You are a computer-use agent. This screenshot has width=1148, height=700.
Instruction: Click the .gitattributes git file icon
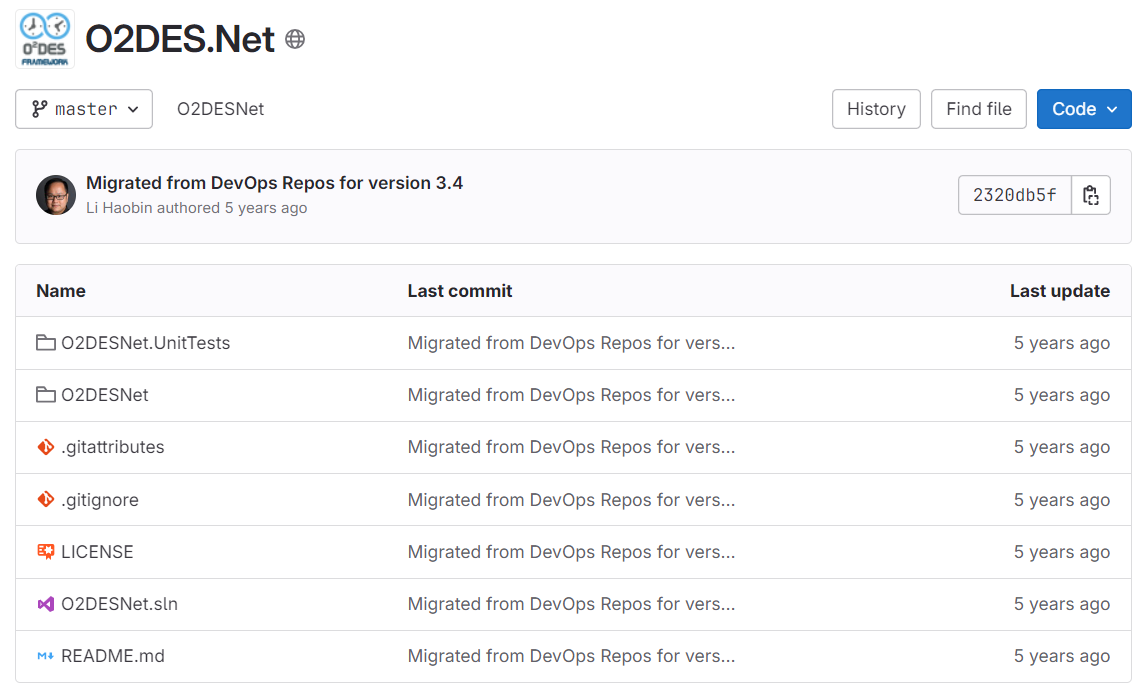pyautogui.click(x=45, y=447)
